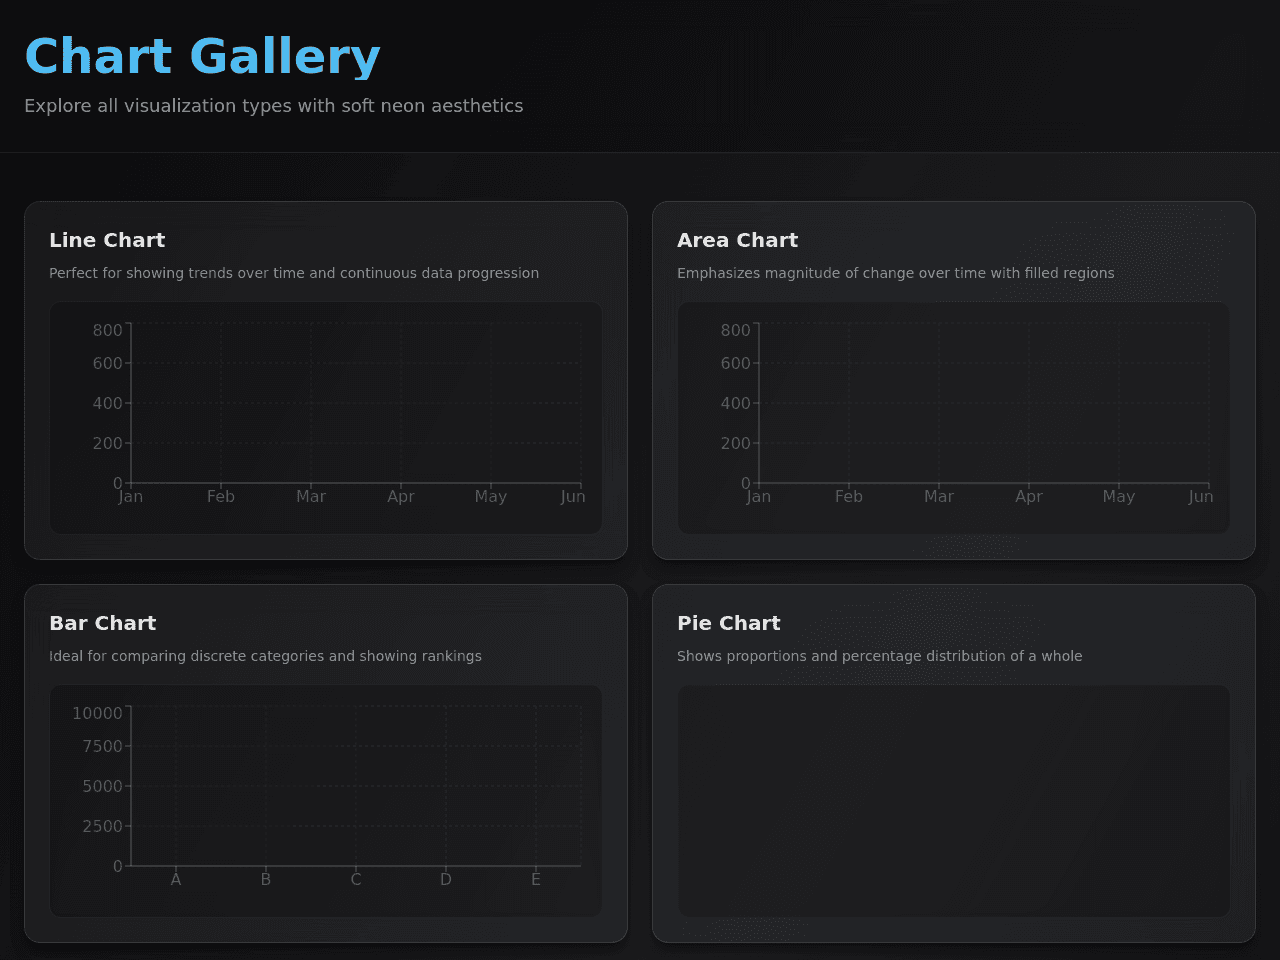
Task: Click category label 'E' in Bar Chart
Action: coord(536,879)
